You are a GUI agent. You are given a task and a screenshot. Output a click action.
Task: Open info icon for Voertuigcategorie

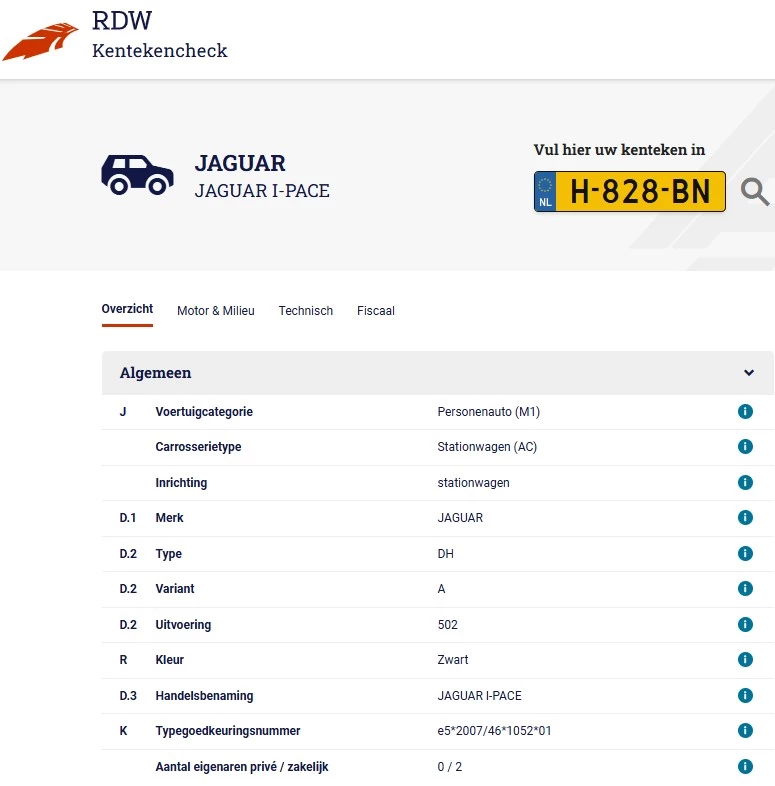[x=745, y=412]
